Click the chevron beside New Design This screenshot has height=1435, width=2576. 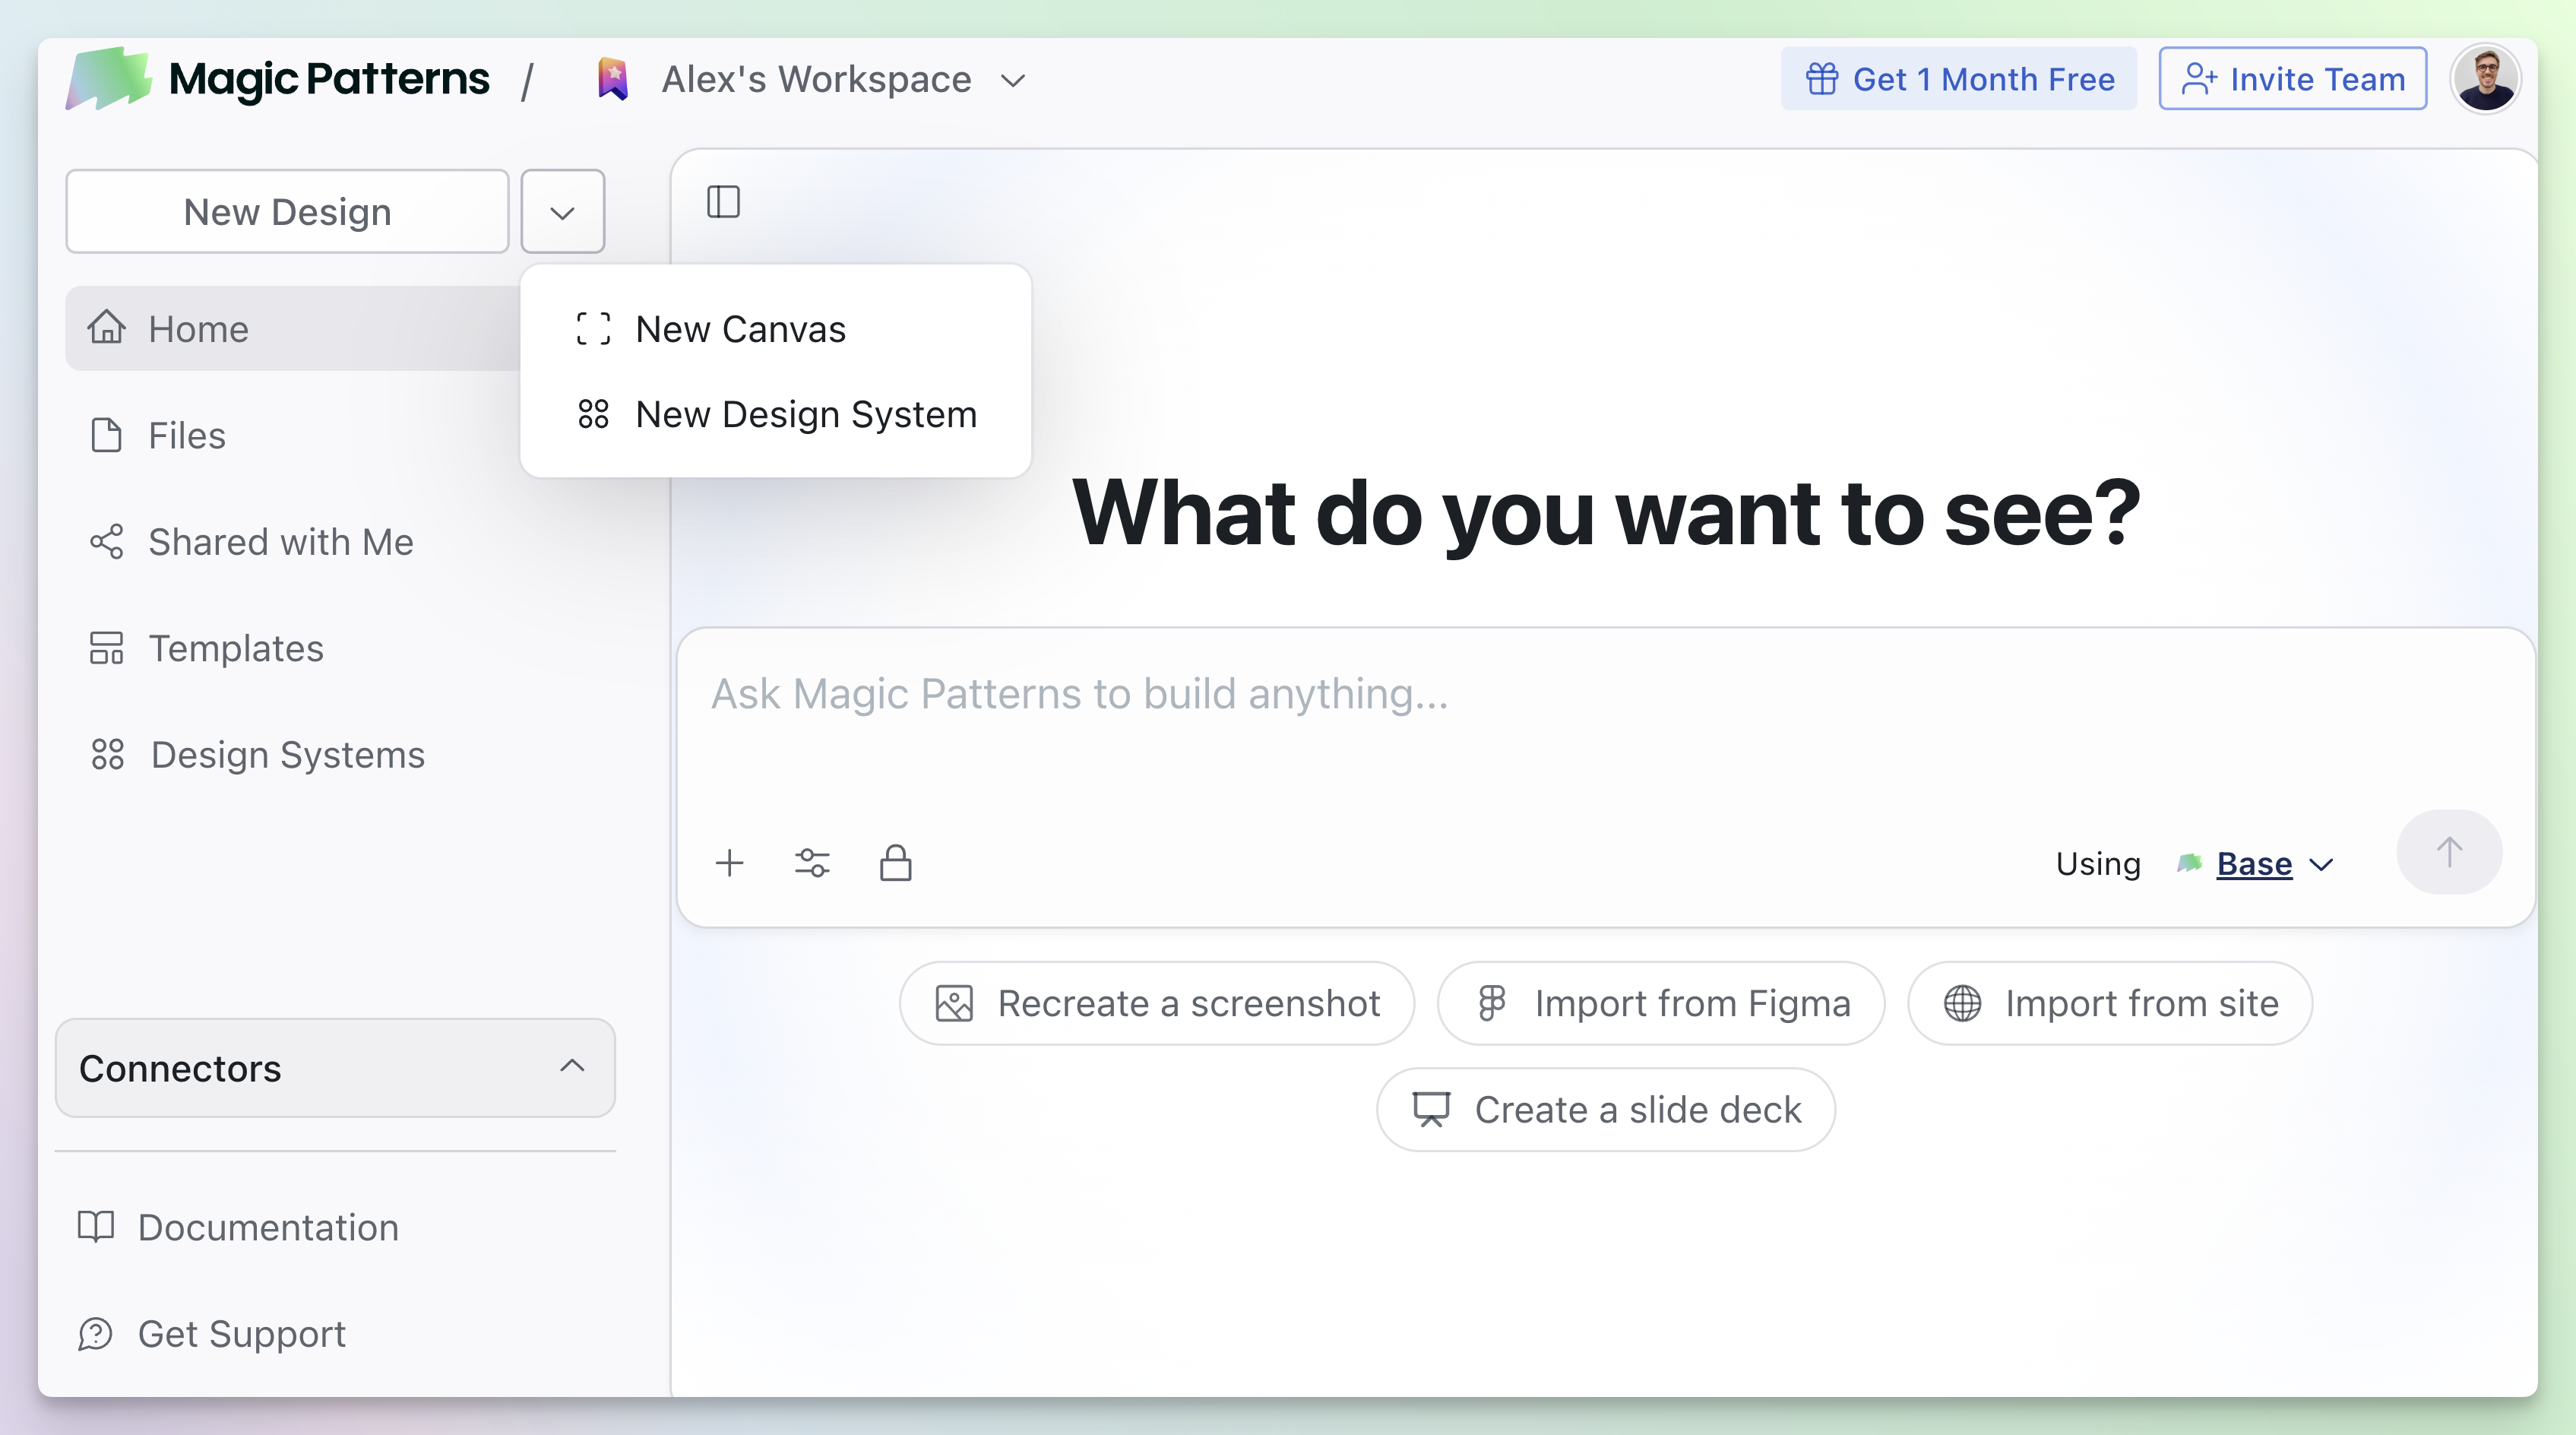click(x=562, y=212)
